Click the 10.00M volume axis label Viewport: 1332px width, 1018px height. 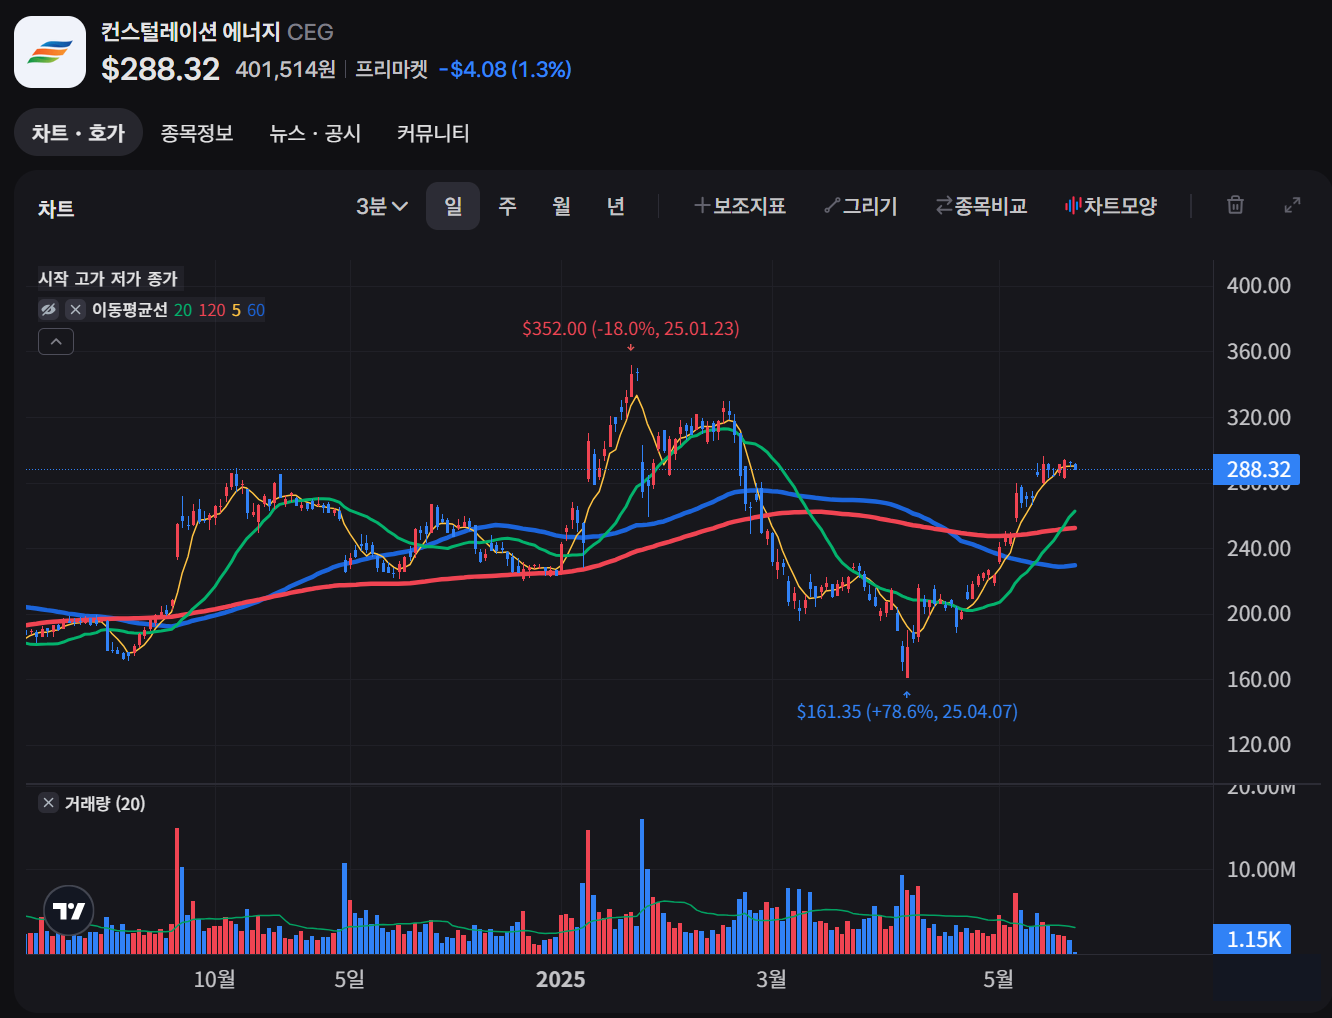[1261, 870]
